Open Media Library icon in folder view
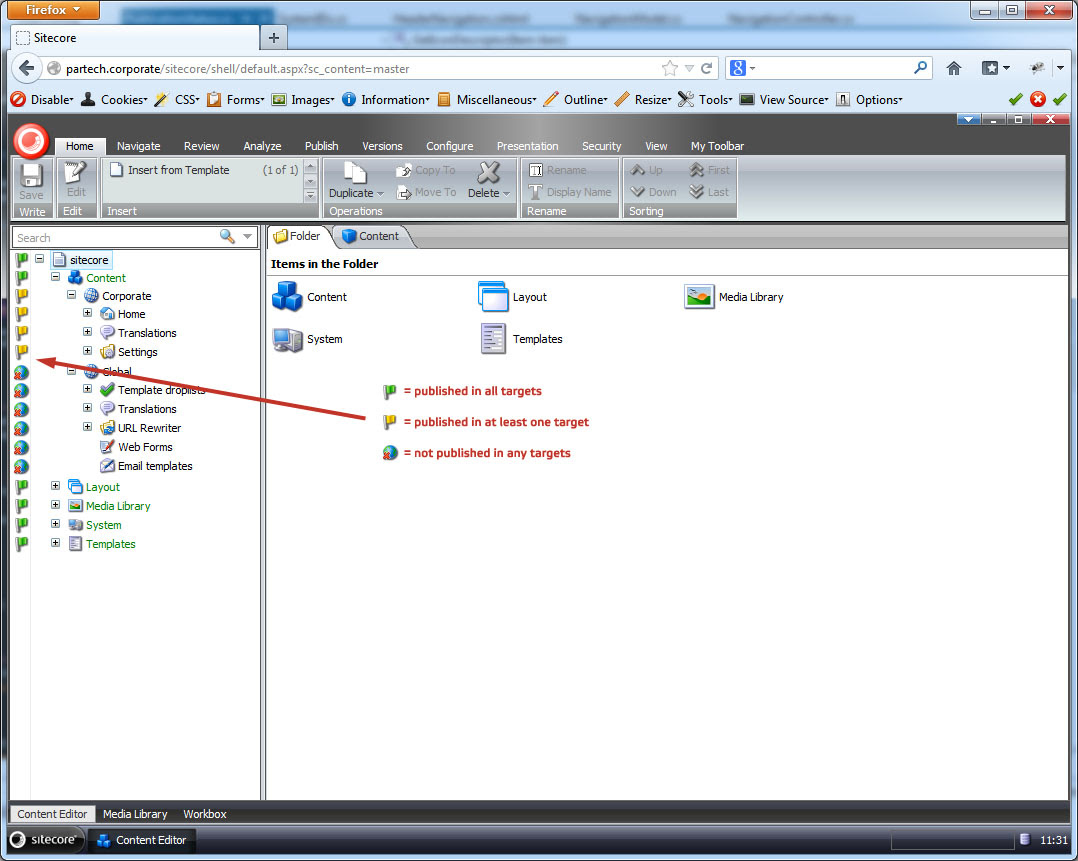Image resolution: width=1078 pixels, height=861 pixels. click(699, 297)
